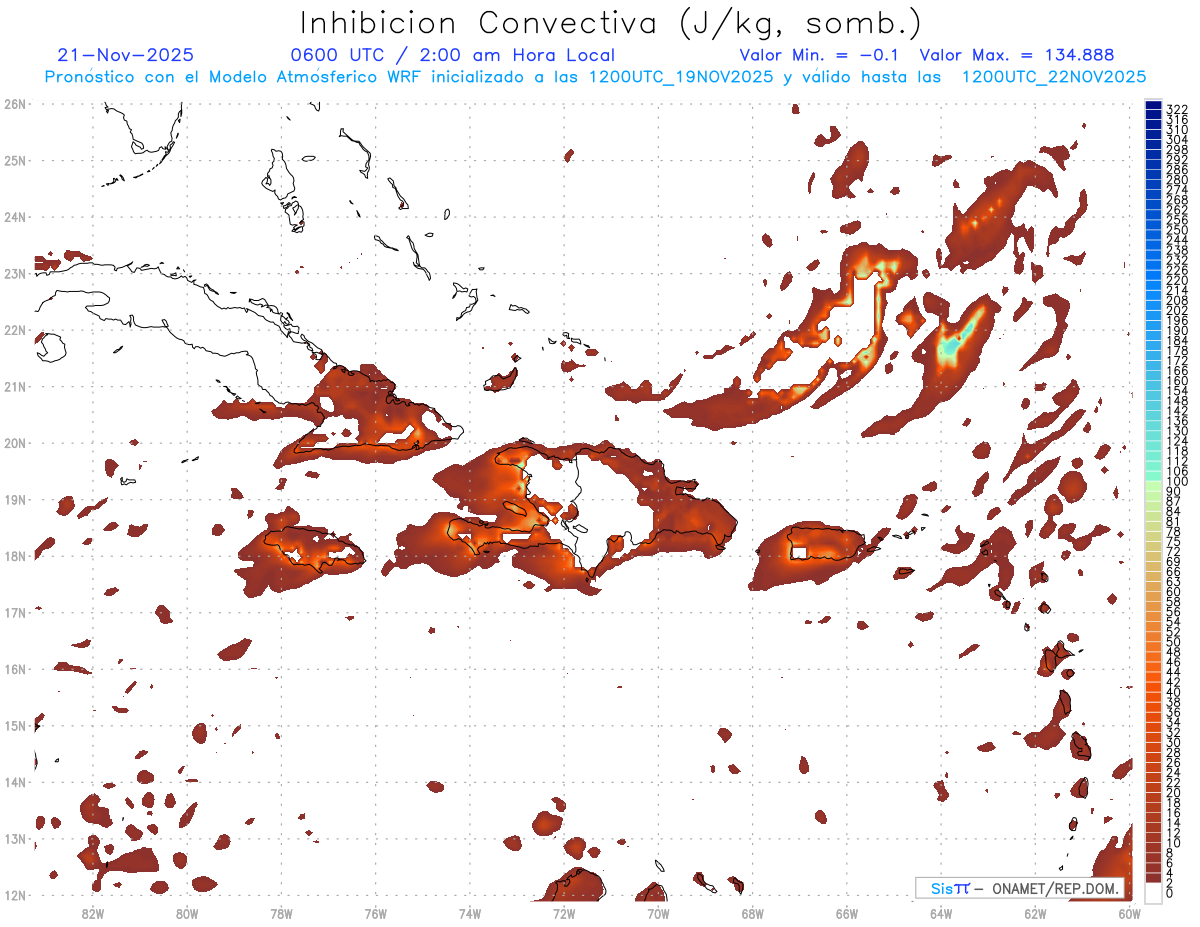This screenshot has height=927, width=1200.
Task: Click the time label '0600 UTC / 2:00 am Hora Local'
Action: coord(452,55)
